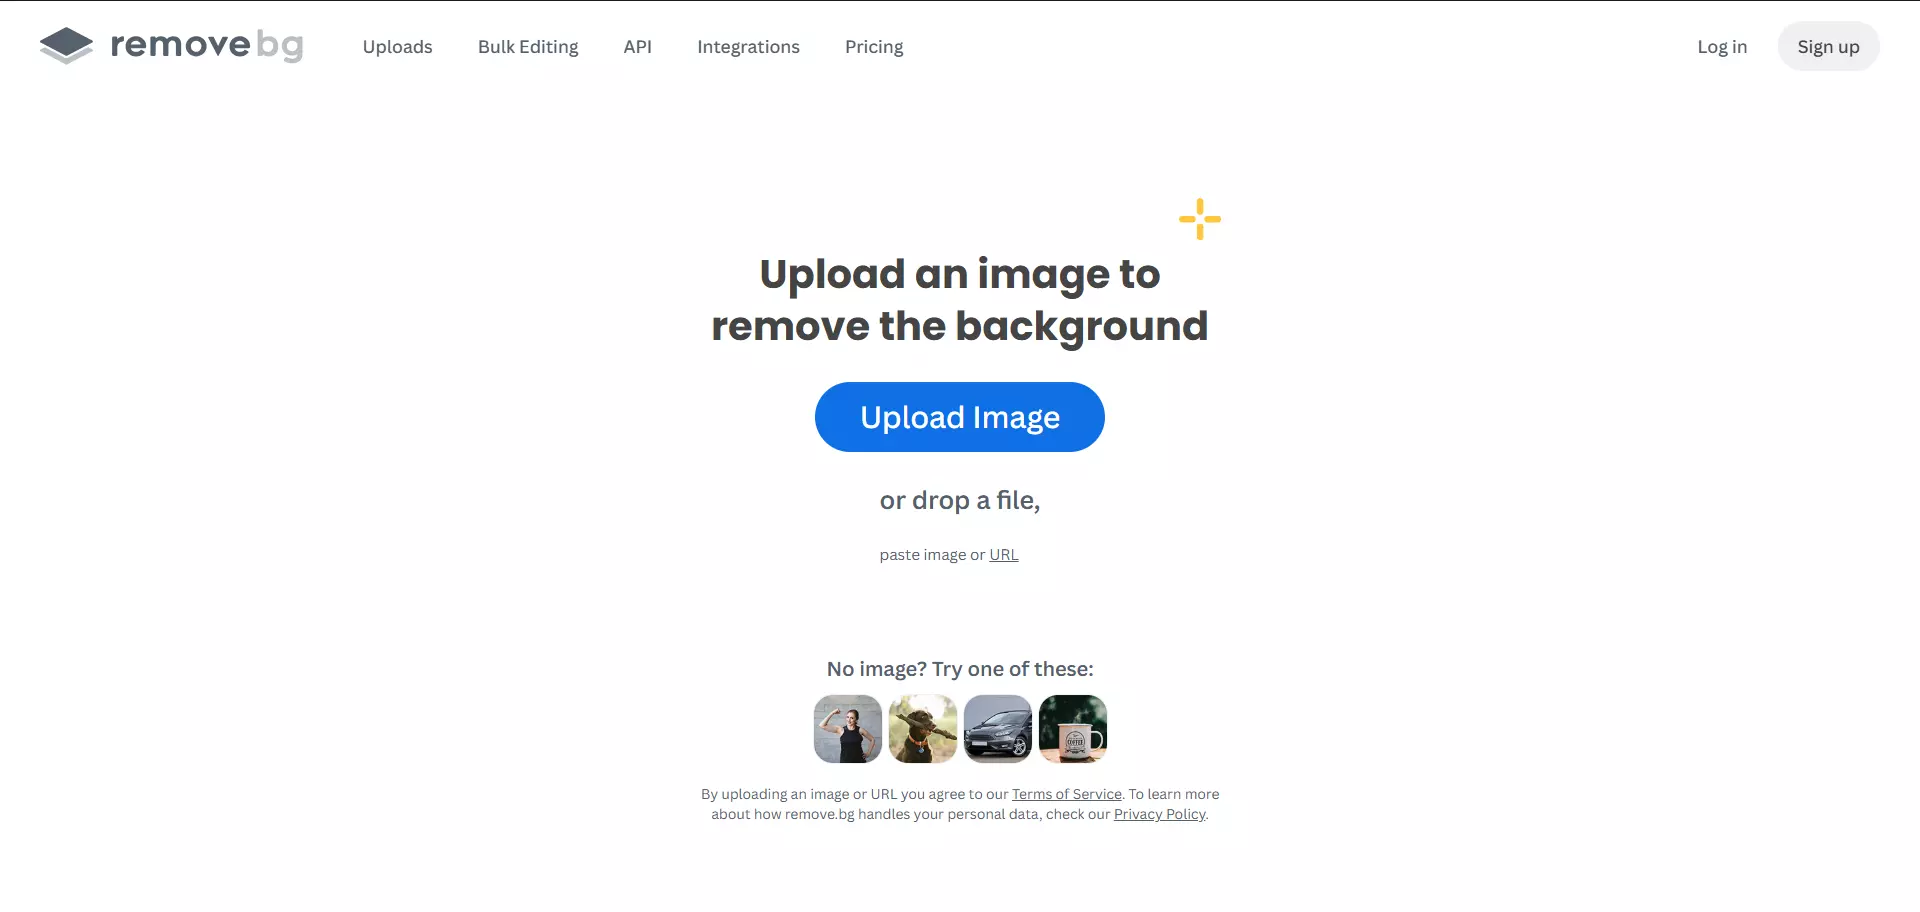Open the Uploads page
The image size is (1920, 912).
(397, 47)
